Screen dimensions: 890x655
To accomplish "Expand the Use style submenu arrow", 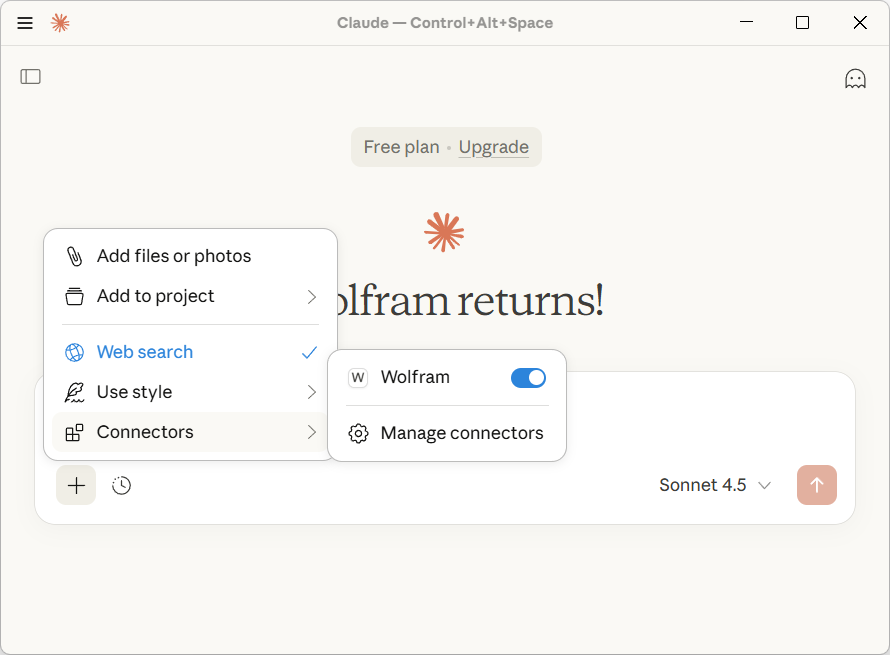I will [311, 393].
